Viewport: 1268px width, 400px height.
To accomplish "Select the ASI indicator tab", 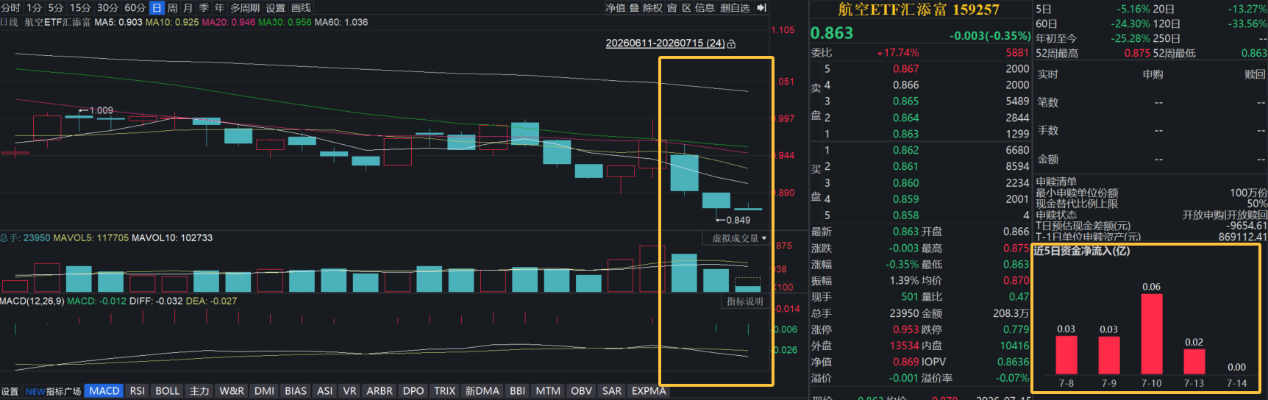I will pos(324,391).
